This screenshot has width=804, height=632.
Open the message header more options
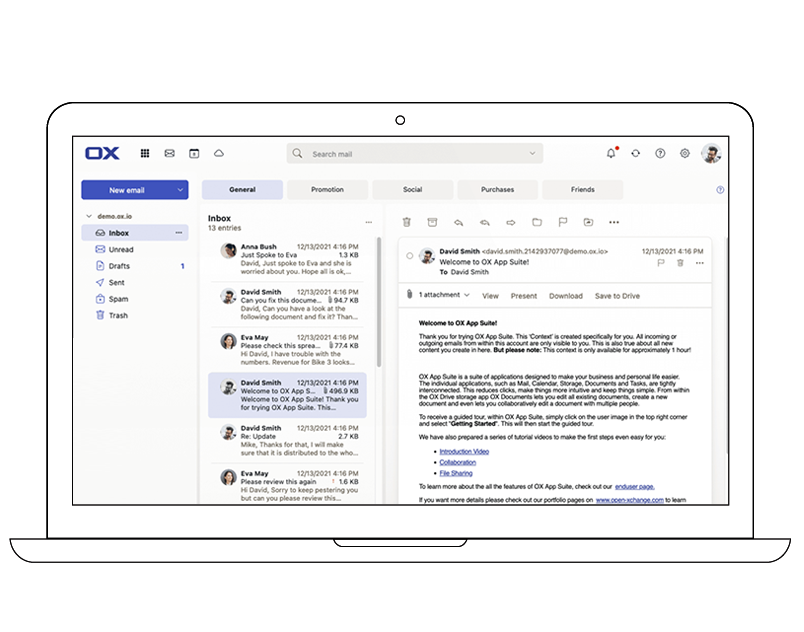pos(699,263)
